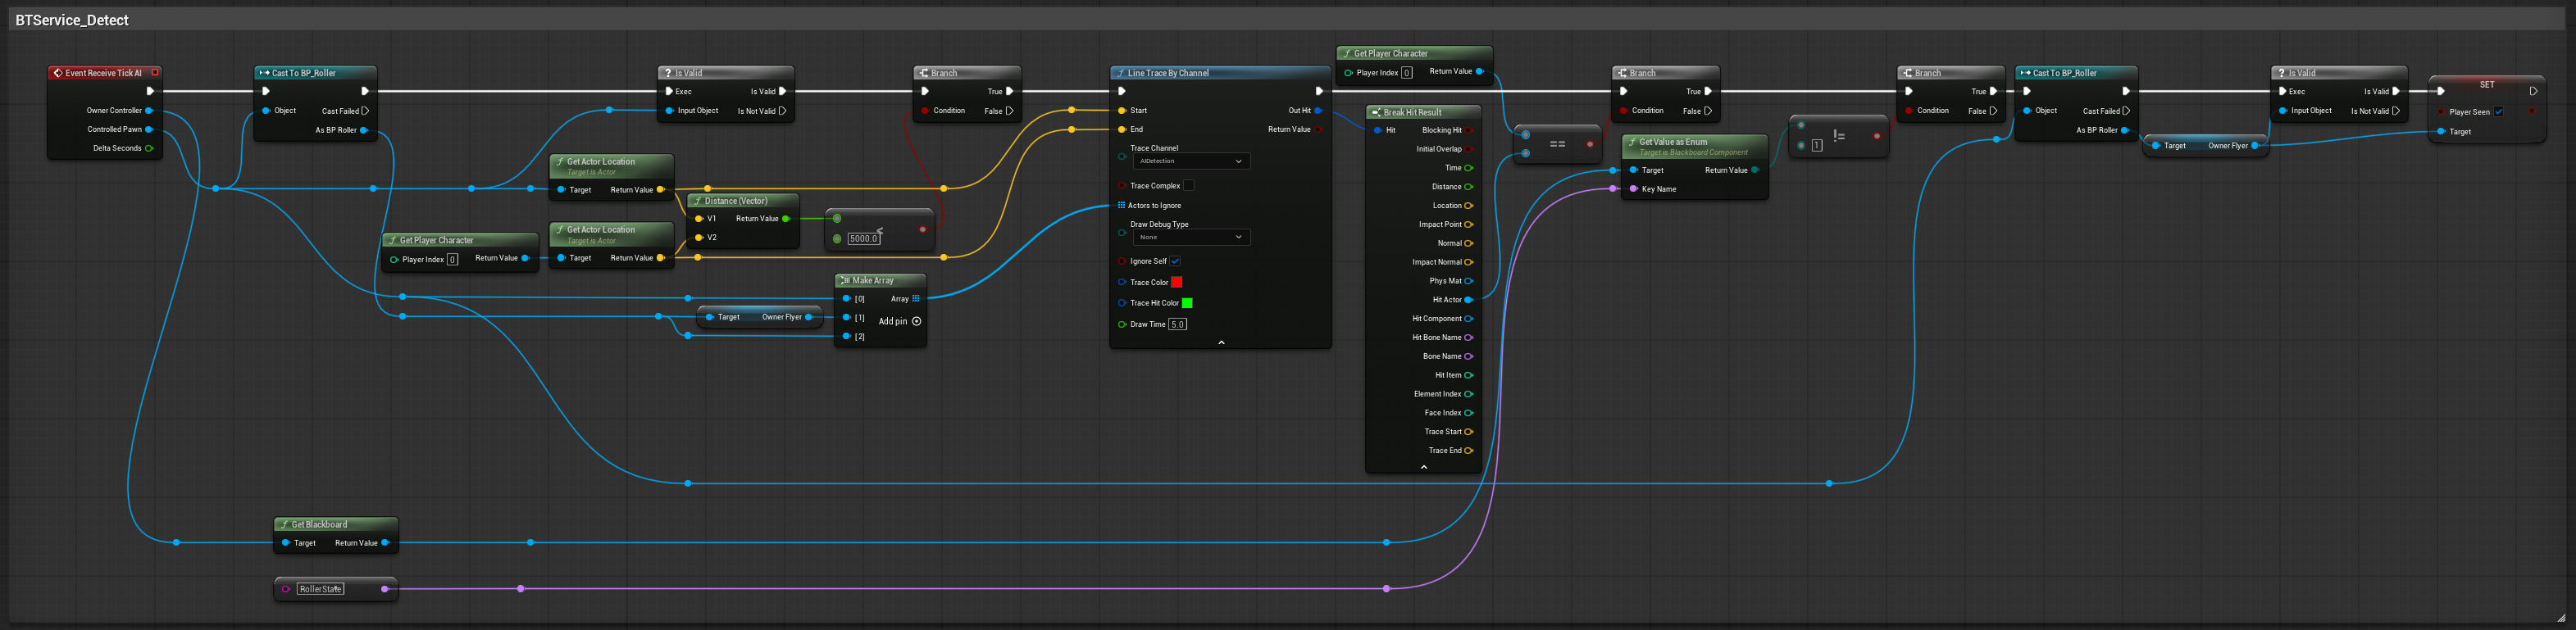Click the V2 input pin on Distance (Vector)

click(x=699, y=238)
